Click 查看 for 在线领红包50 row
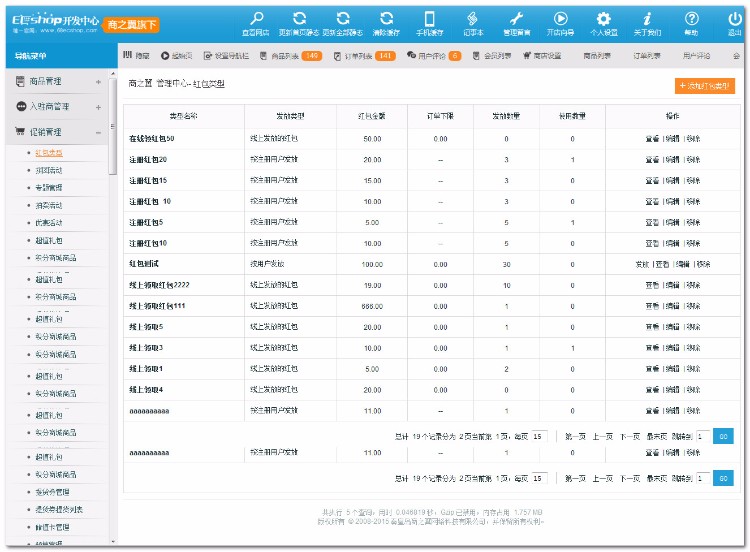This screenshot has width=750, height=552. click(x=652, y=139)
